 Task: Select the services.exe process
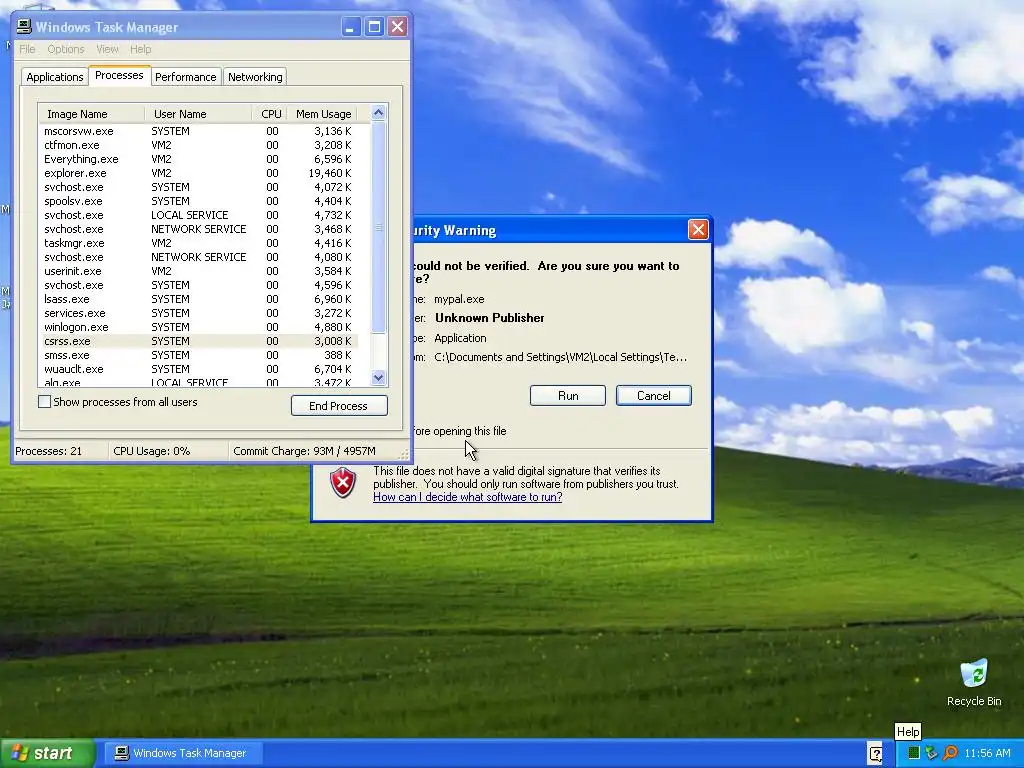199,313
